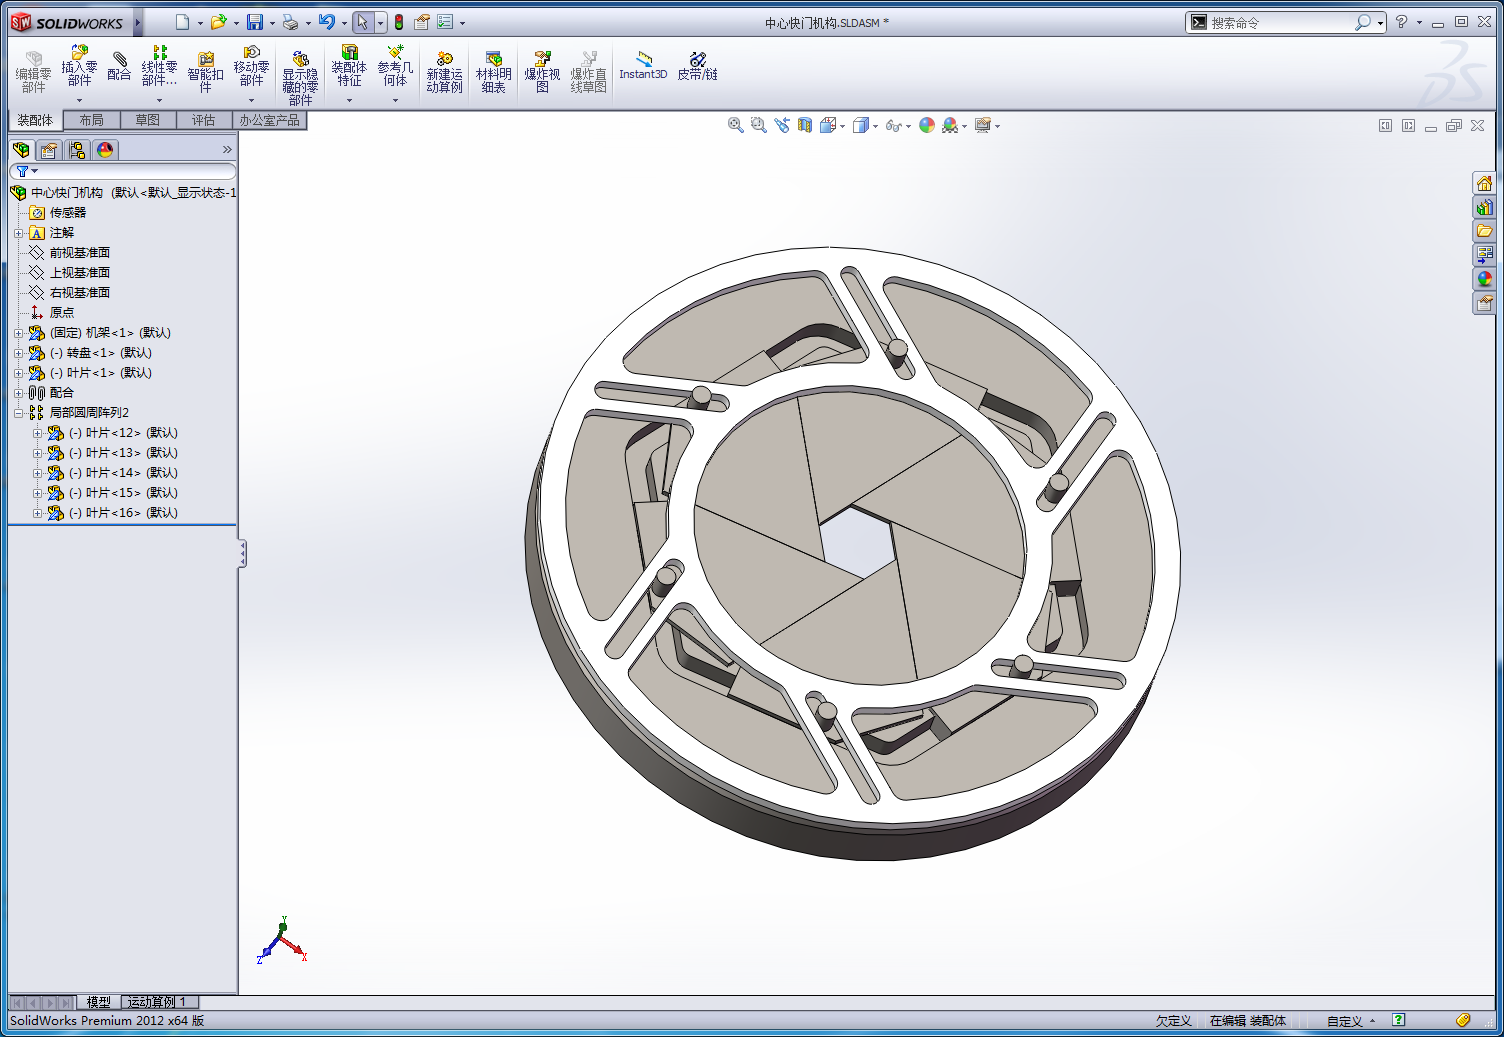The width and height of the screenshot is (1504, 1037).
Task: Click the Print icon
Action: tap(290, 22)
